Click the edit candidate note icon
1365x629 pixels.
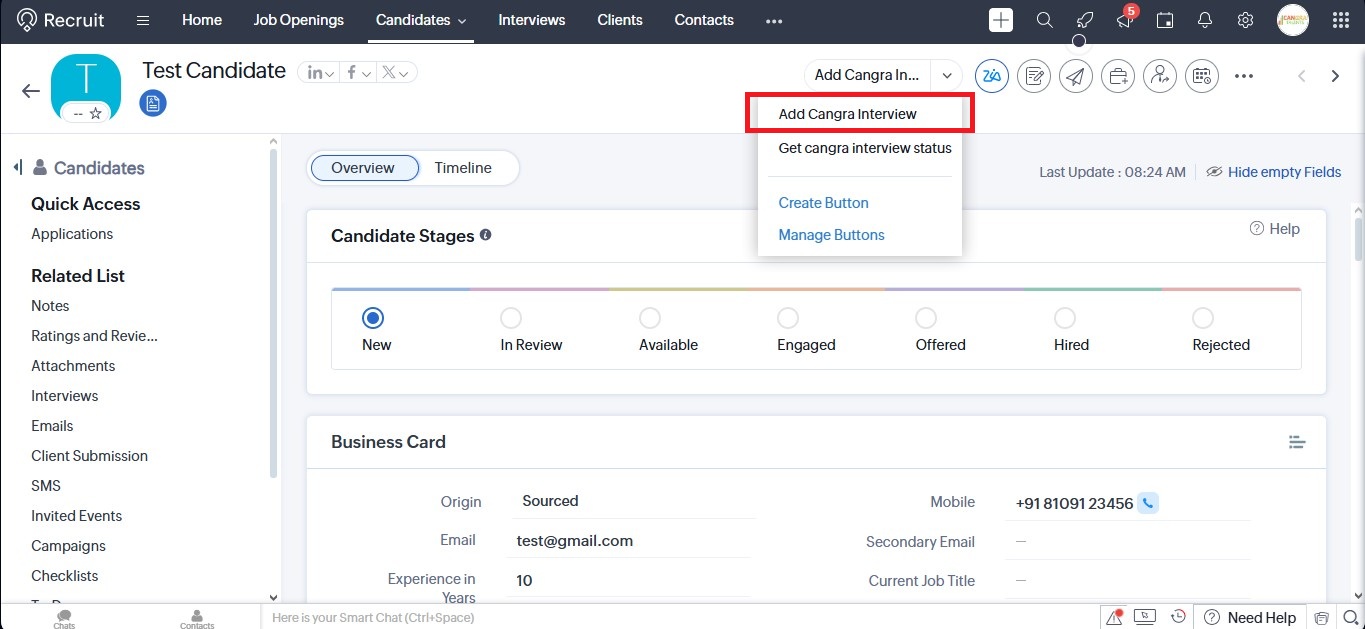tap(1033, 76)
